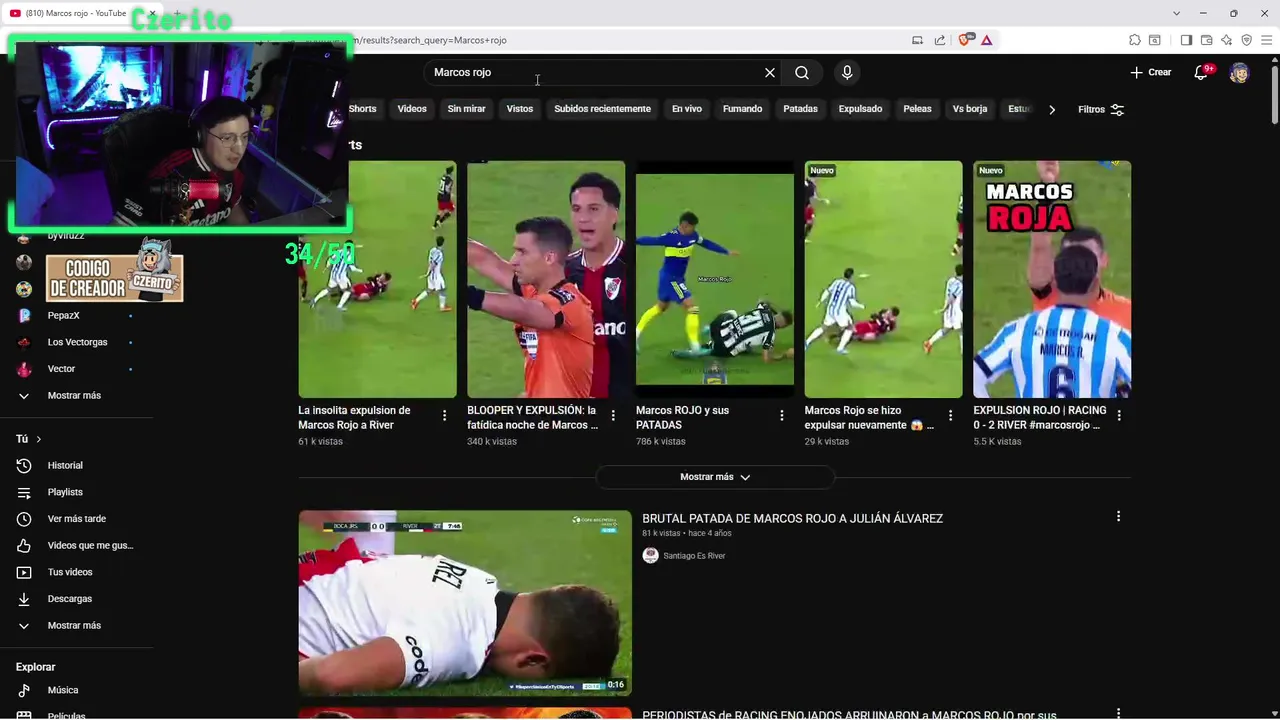Open the account avatar menu
1280x720 pixels.
click(x=1239, y=73)
